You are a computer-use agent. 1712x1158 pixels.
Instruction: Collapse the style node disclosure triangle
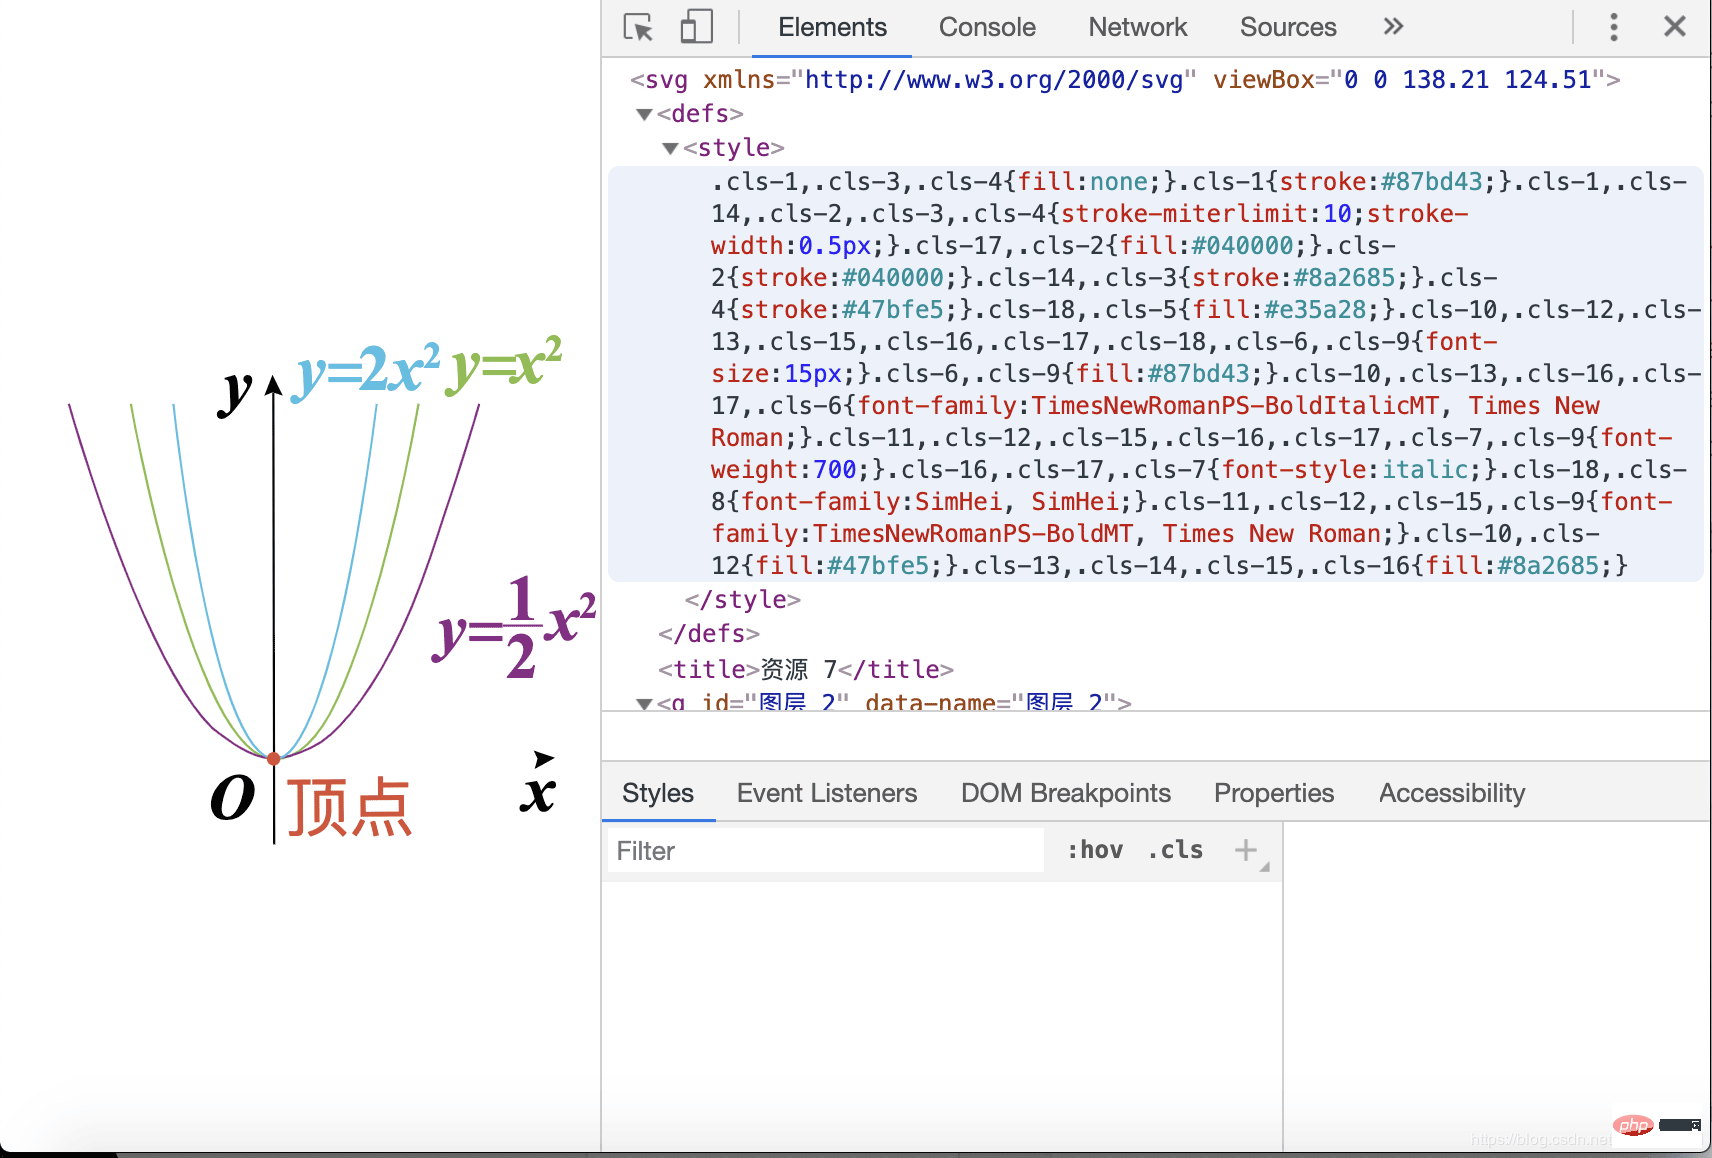[x=671, y=148]
